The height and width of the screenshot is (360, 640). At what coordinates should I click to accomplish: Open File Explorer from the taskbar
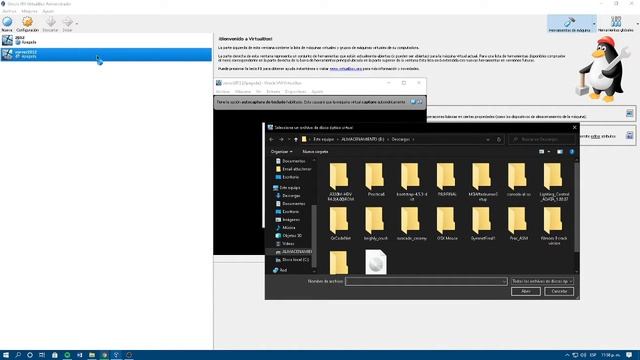92,355
